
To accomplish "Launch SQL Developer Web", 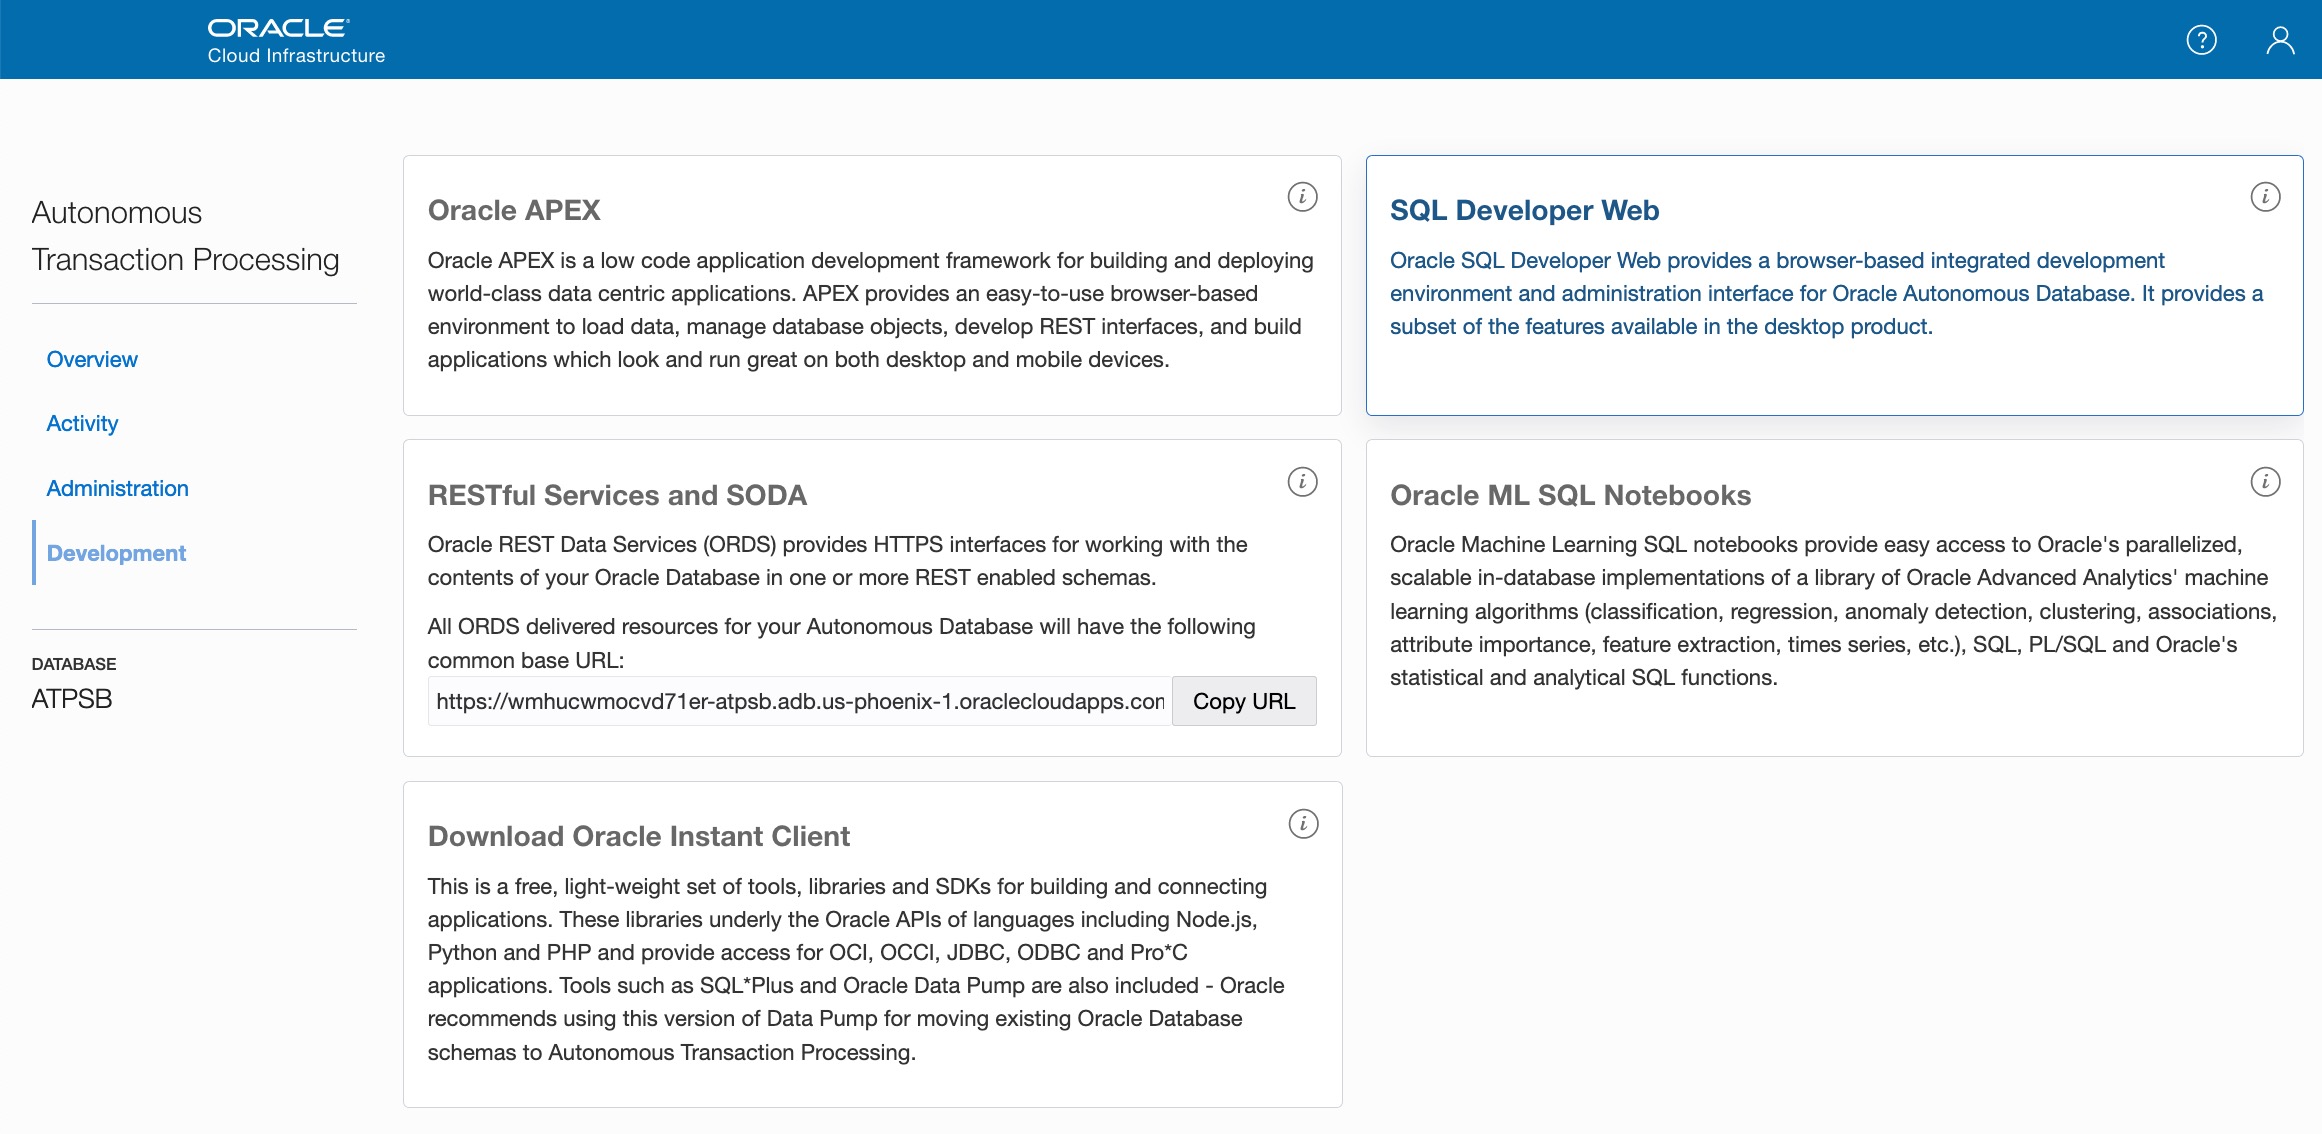I will [x=1524, y=210].
